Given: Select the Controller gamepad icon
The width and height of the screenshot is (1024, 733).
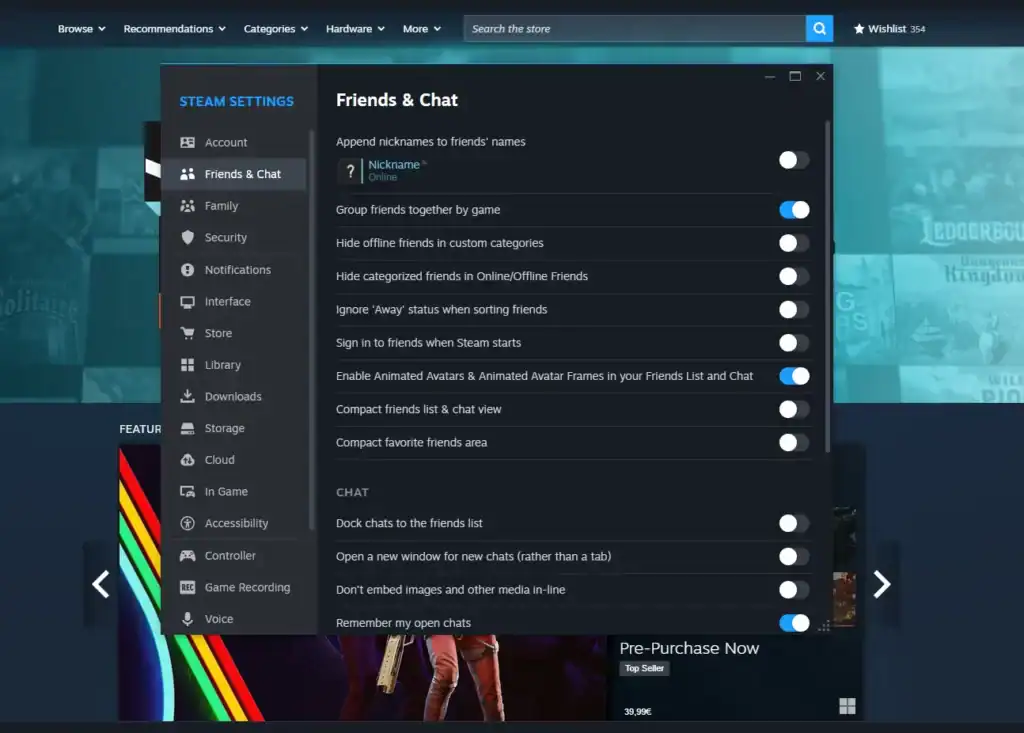Looking at the screenshot, I should pos(187,556).
